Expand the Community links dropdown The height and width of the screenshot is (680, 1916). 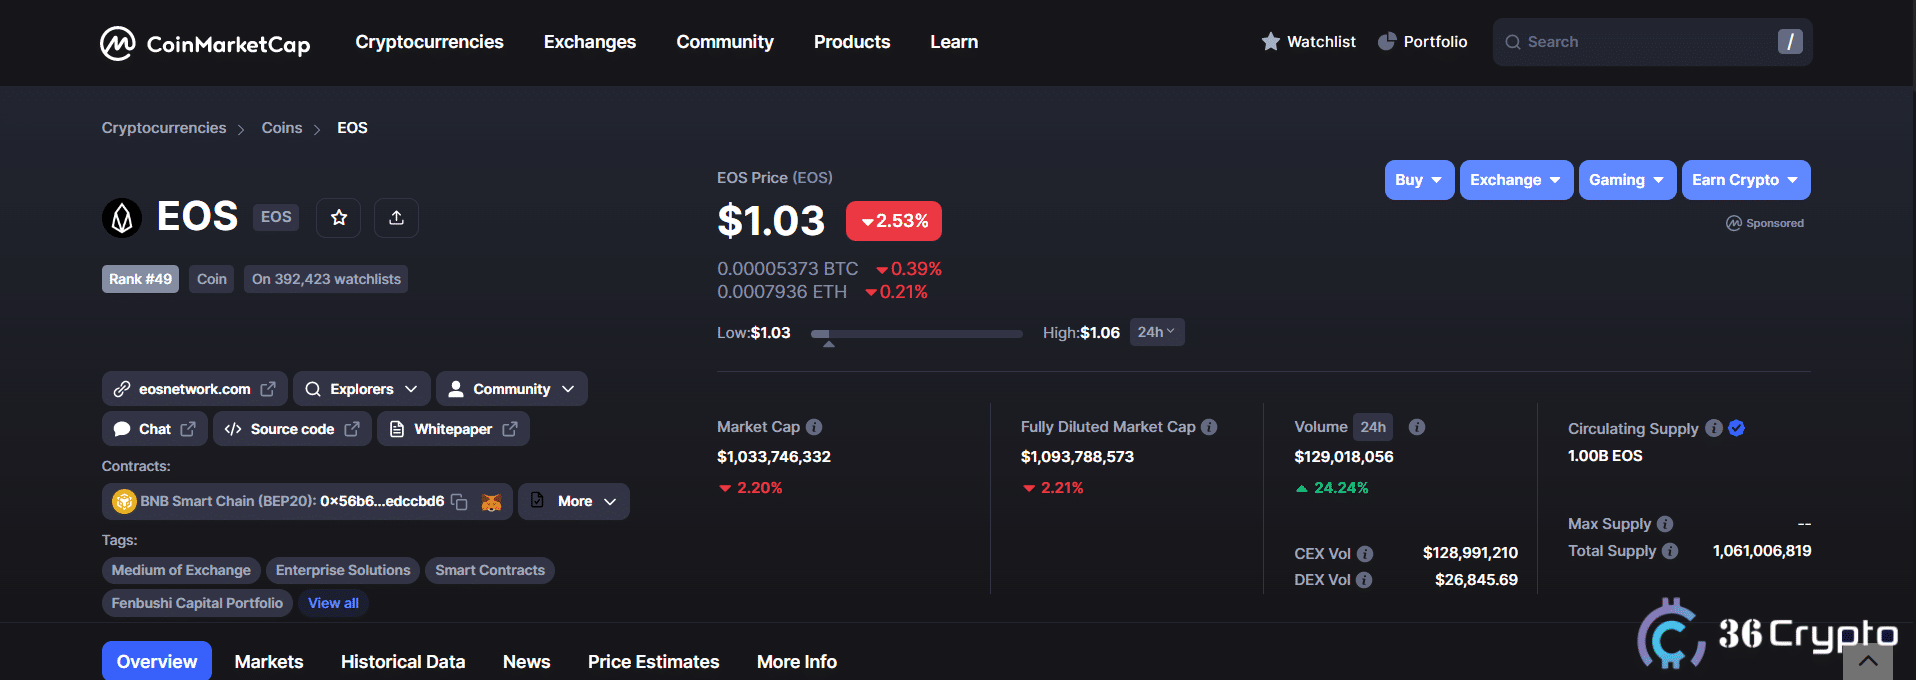pyautogui.click(x=511, y=389)
